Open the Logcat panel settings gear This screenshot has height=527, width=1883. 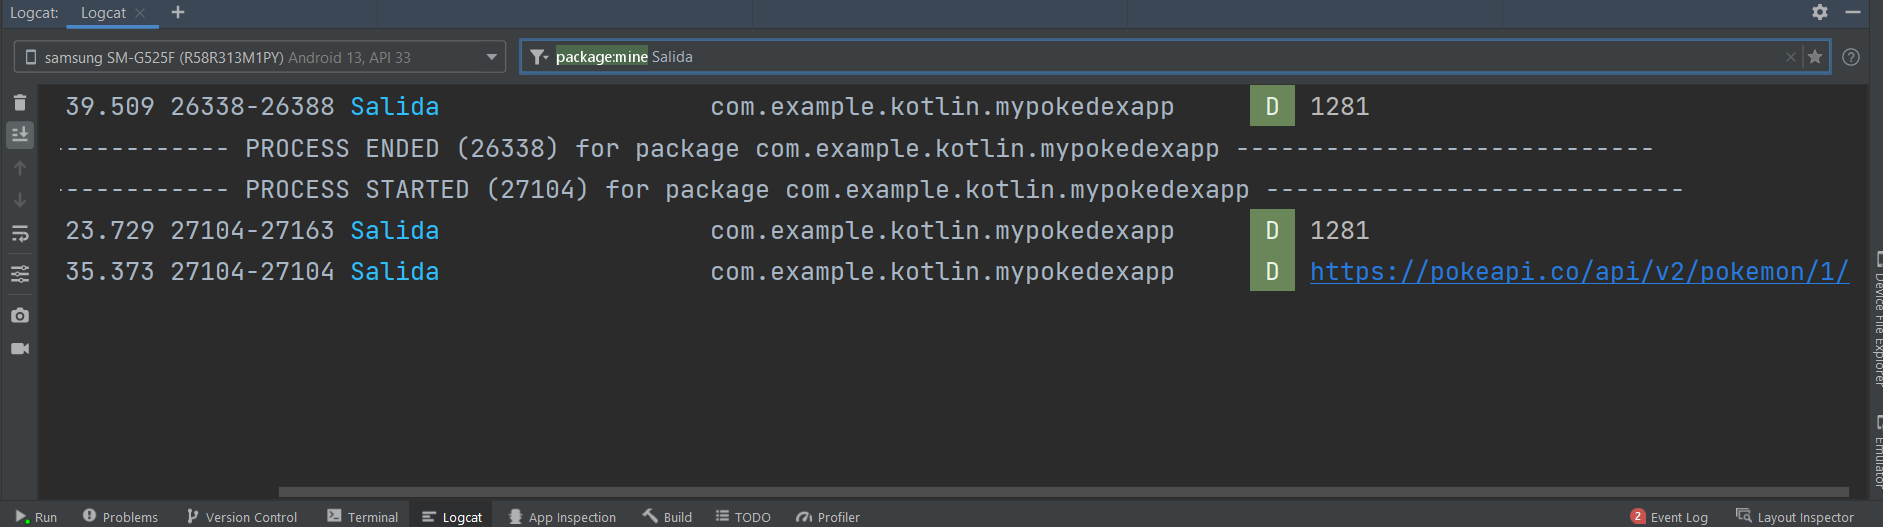pos(1820,12)
